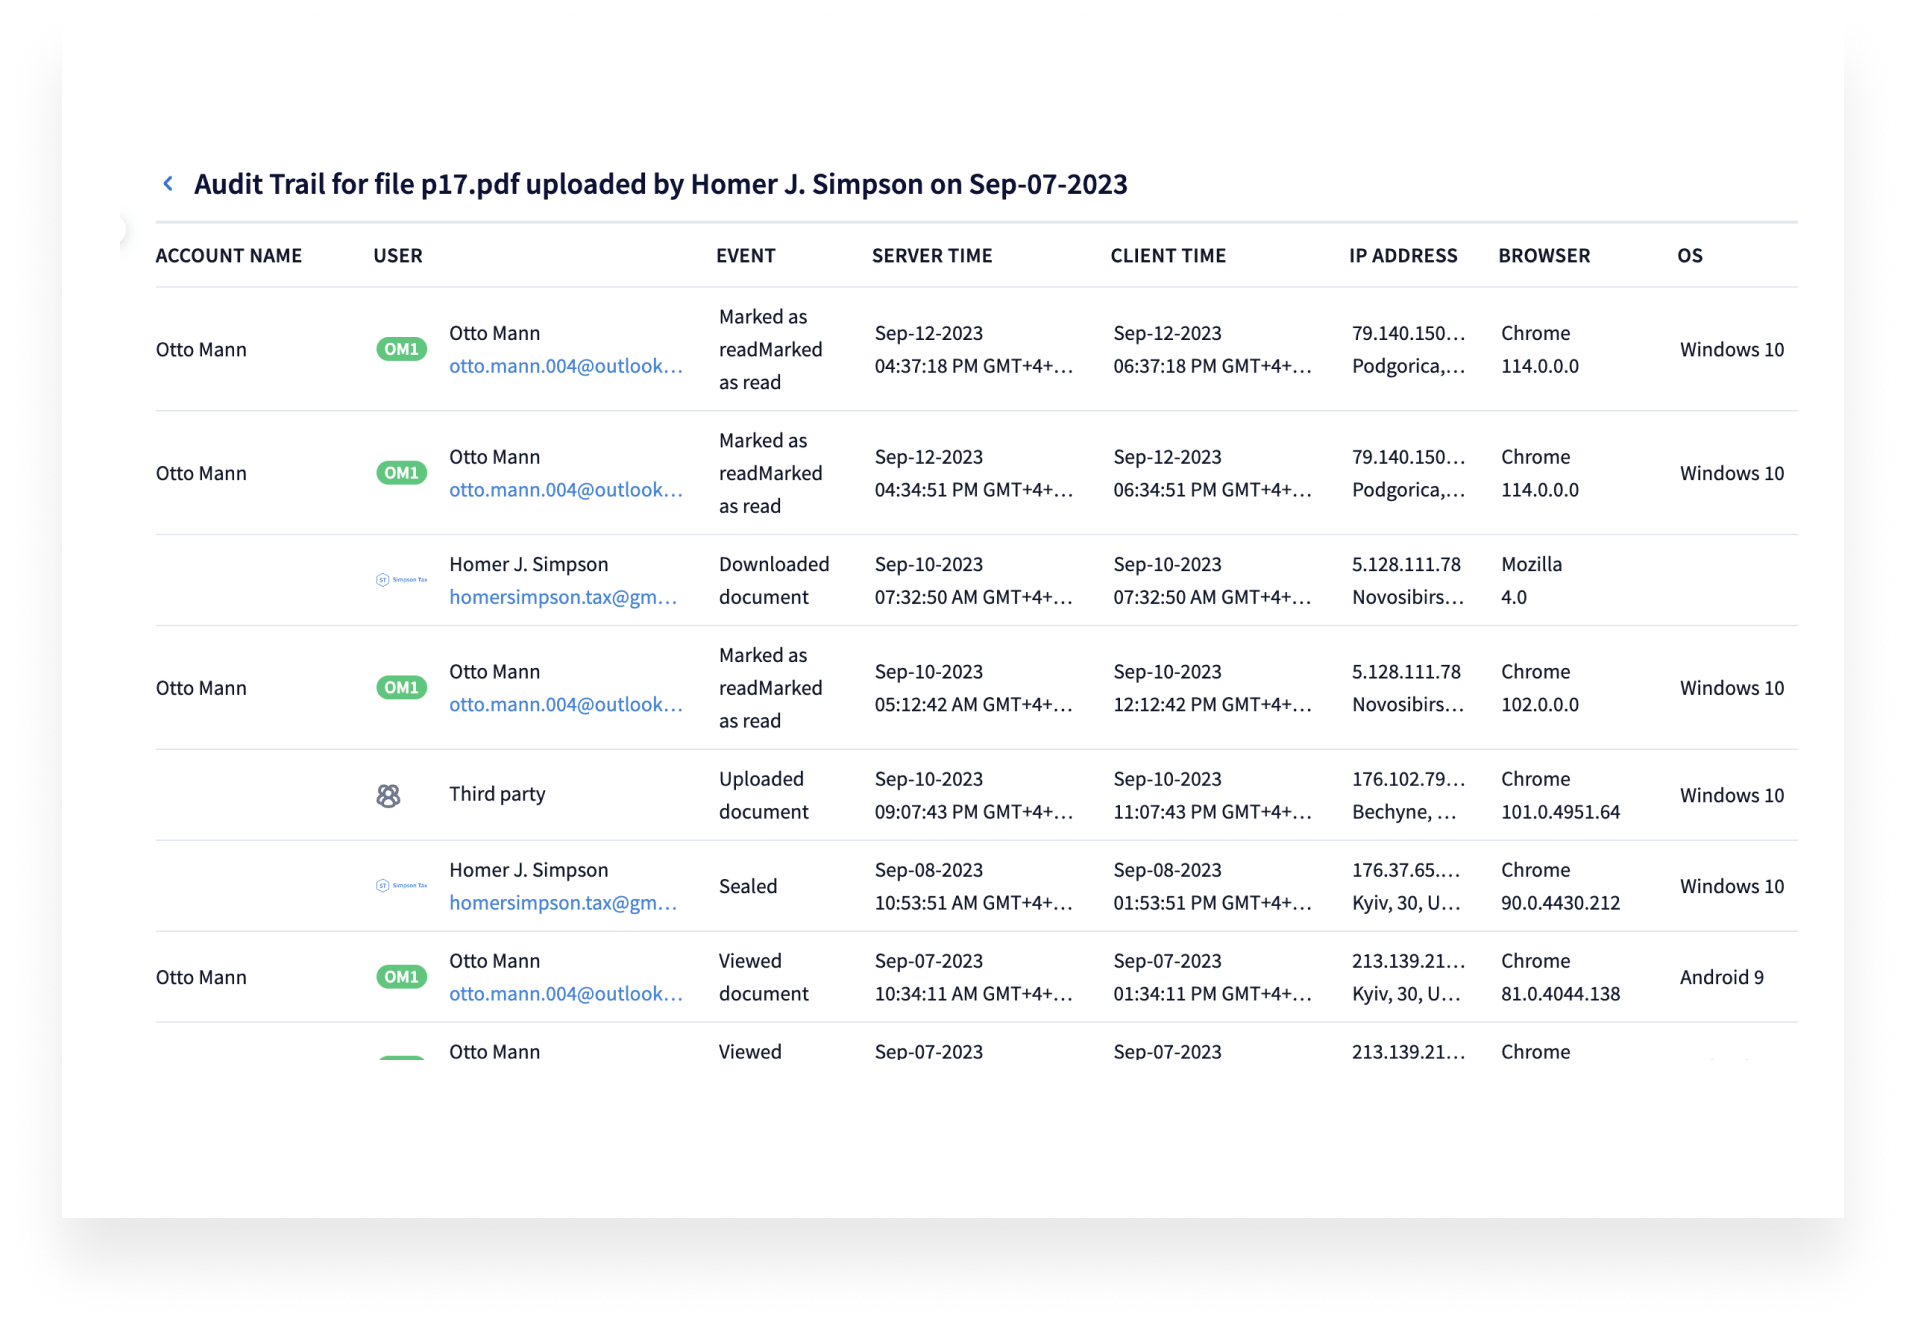Click the Third party group icon

[389, 794]
